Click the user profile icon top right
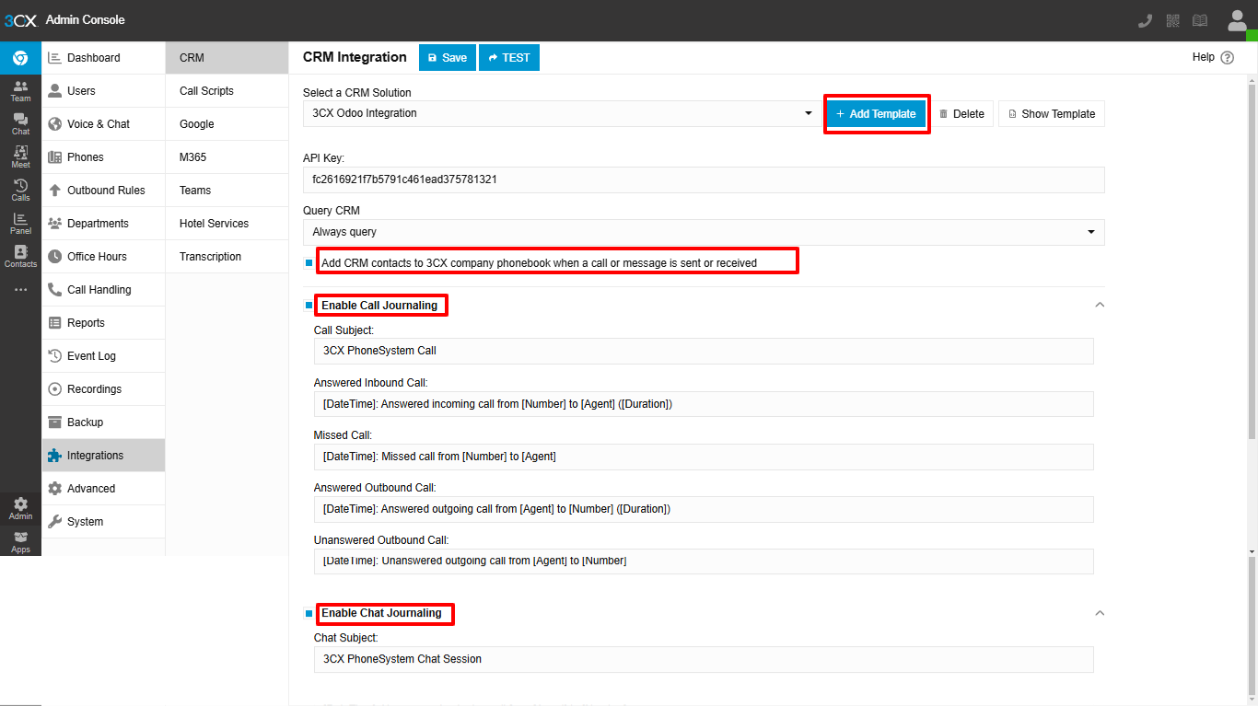Viewport: 1258px width, 706px height. pos(1236,21)
